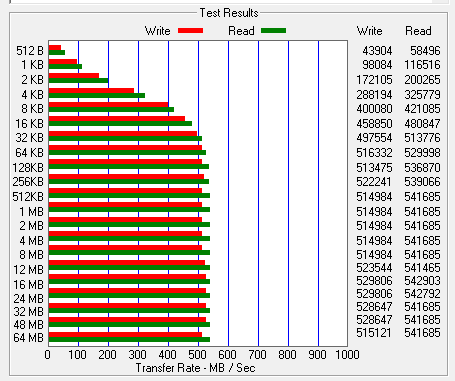
Task: Select the '8 KB' transfer size label
Action: tap(32, 109)
